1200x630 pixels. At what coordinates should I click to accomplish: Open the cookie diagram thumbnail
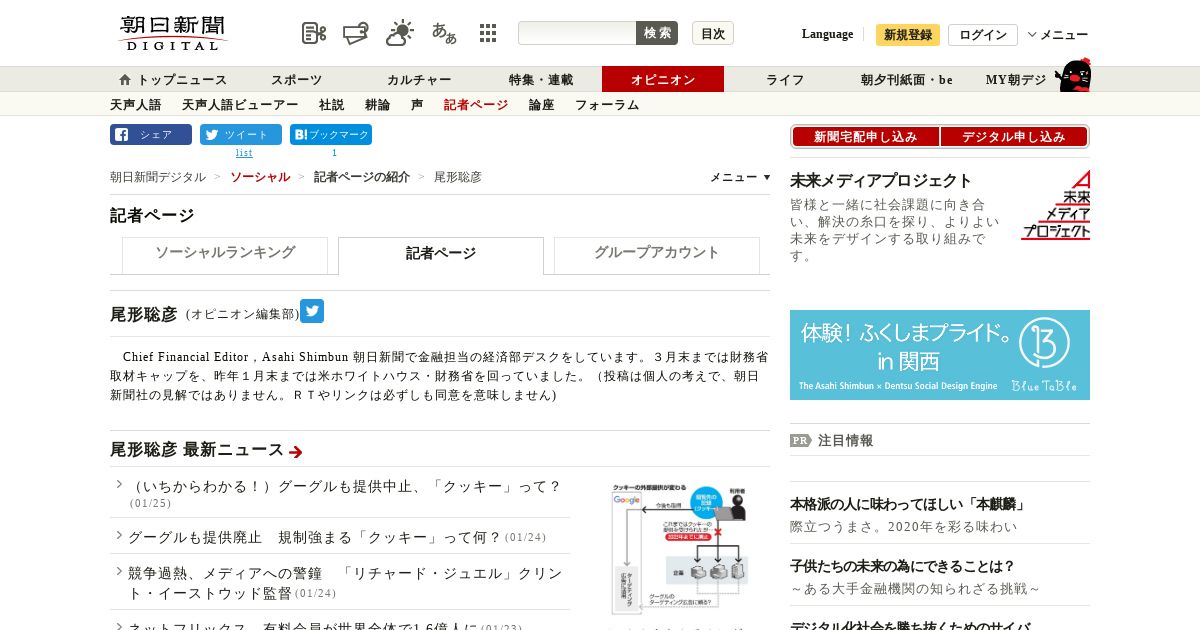point(678,549)
